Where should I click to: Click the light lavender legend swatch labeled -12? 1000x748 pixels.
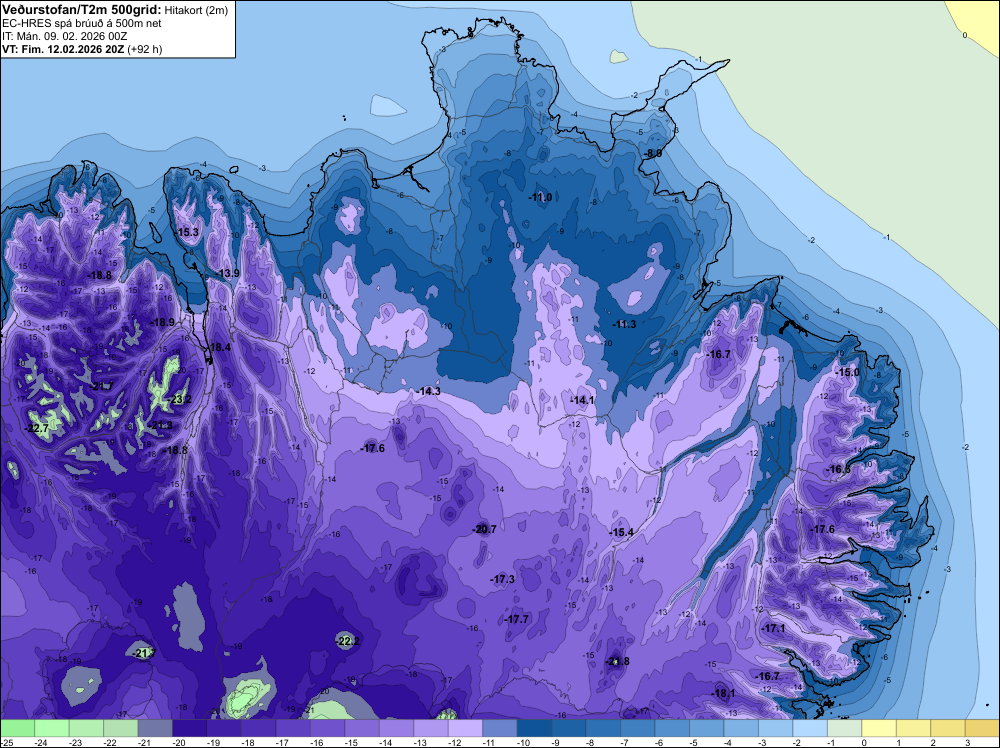(x=465, y=728)
